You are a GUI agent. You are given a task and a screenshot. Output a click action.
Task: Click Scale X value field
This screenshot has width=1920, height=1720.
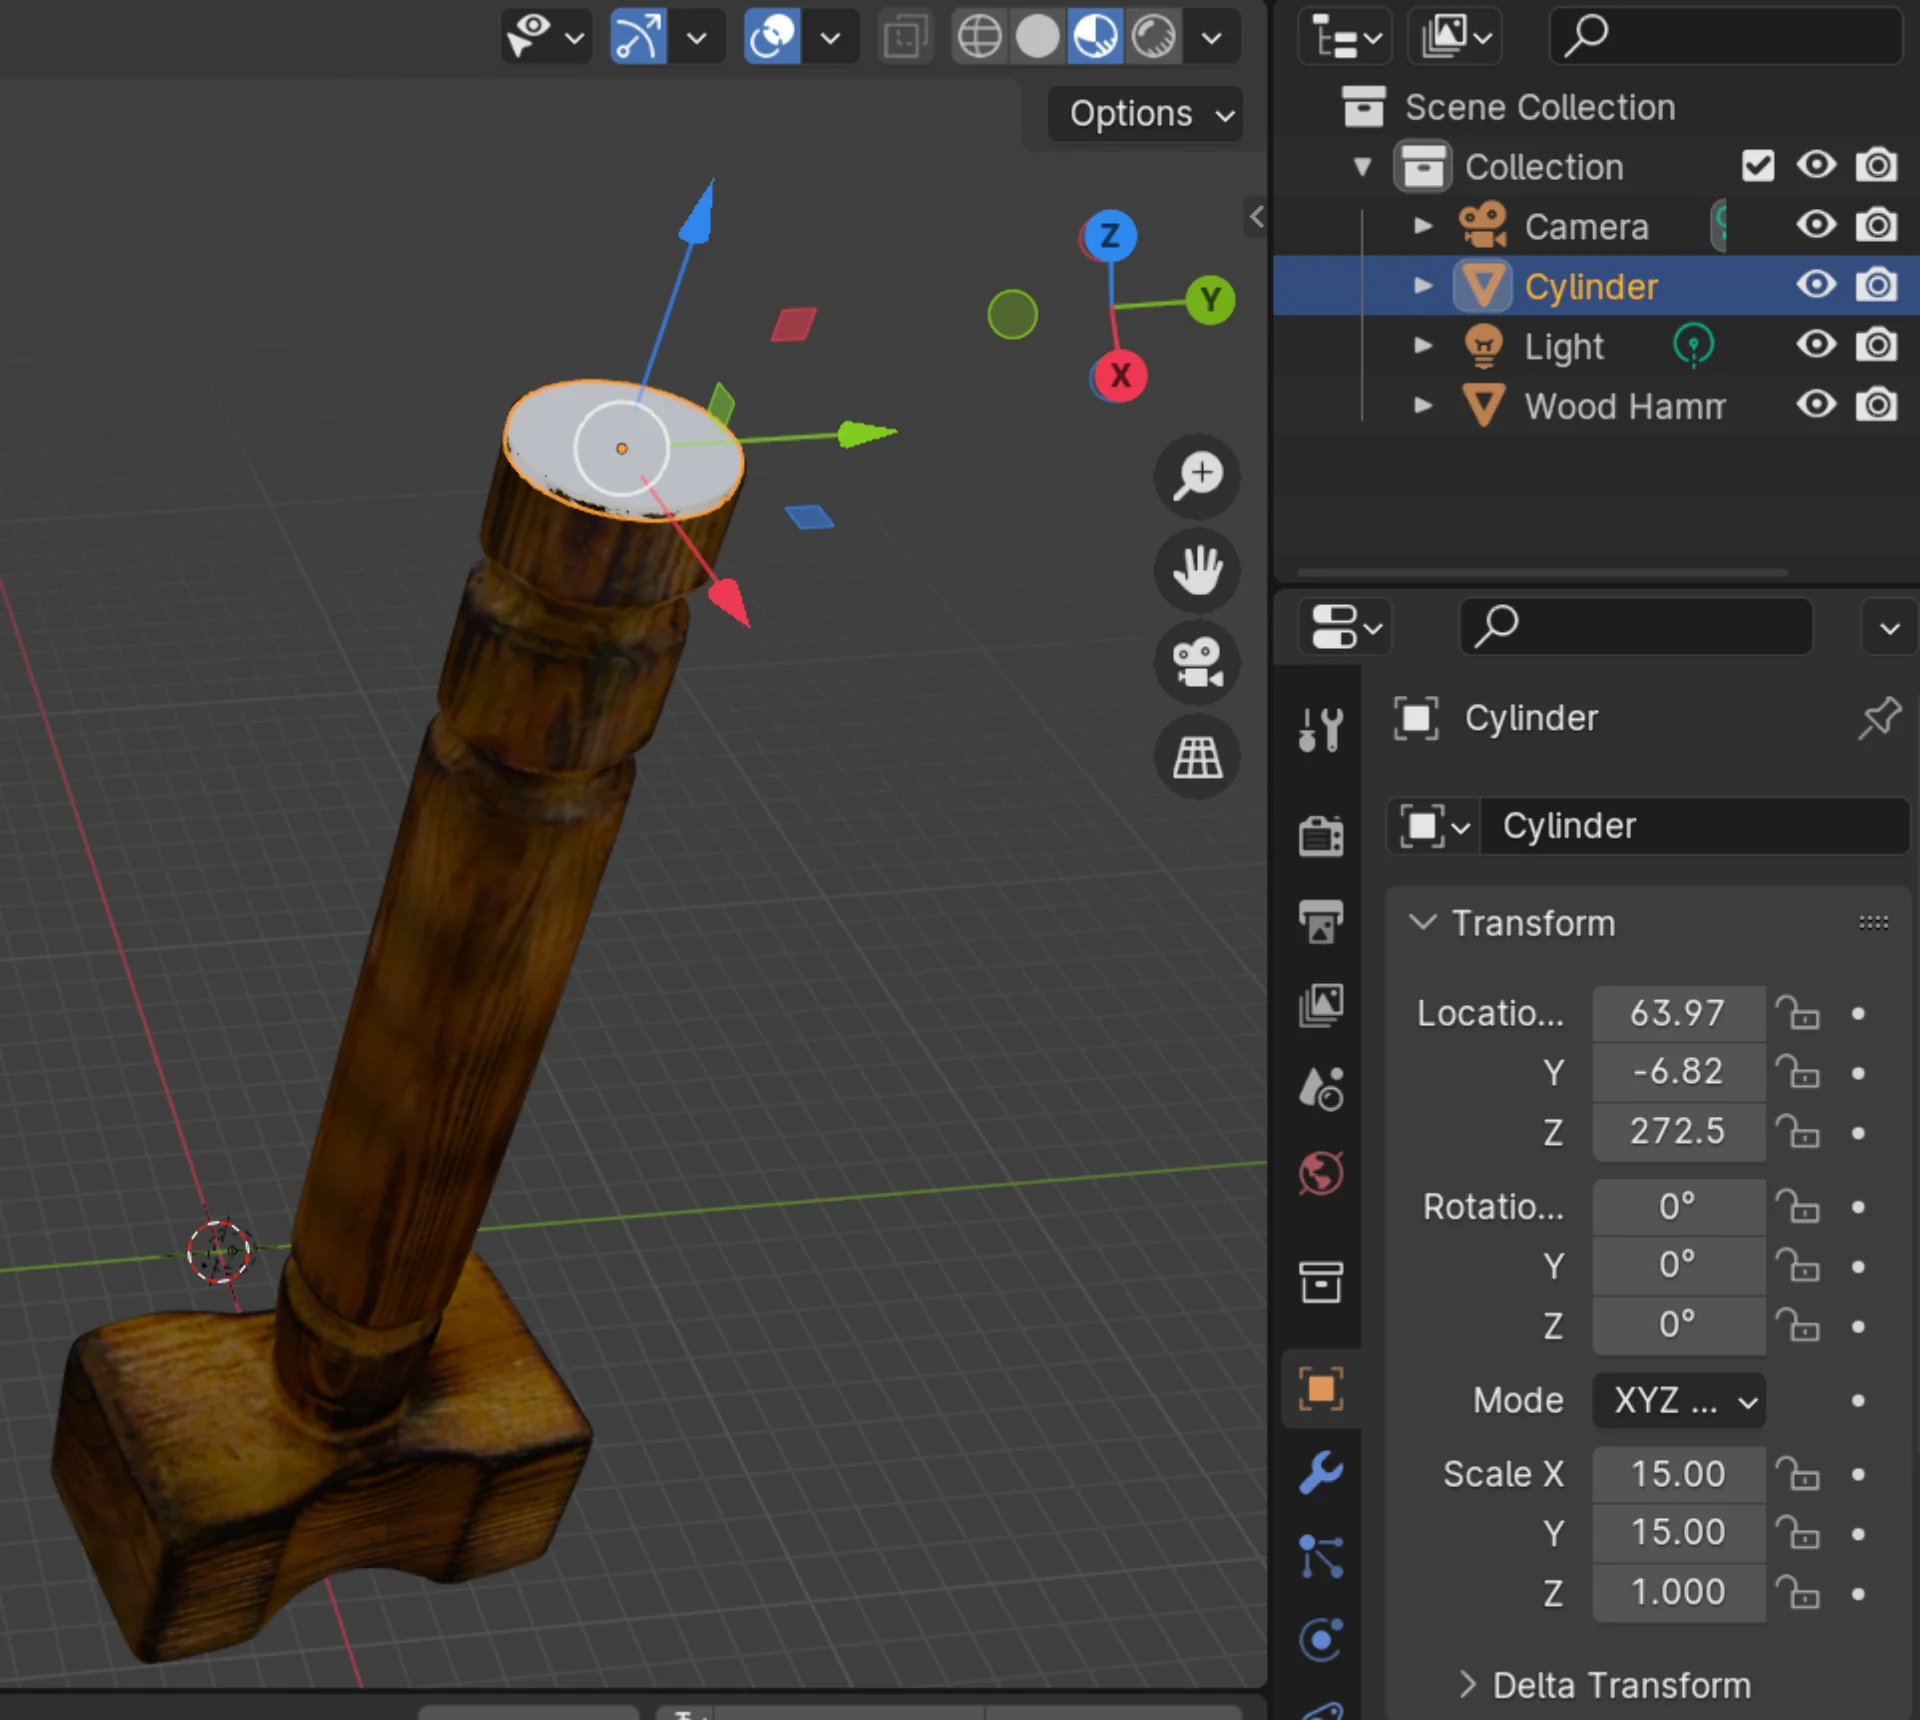point(1678,1474)
